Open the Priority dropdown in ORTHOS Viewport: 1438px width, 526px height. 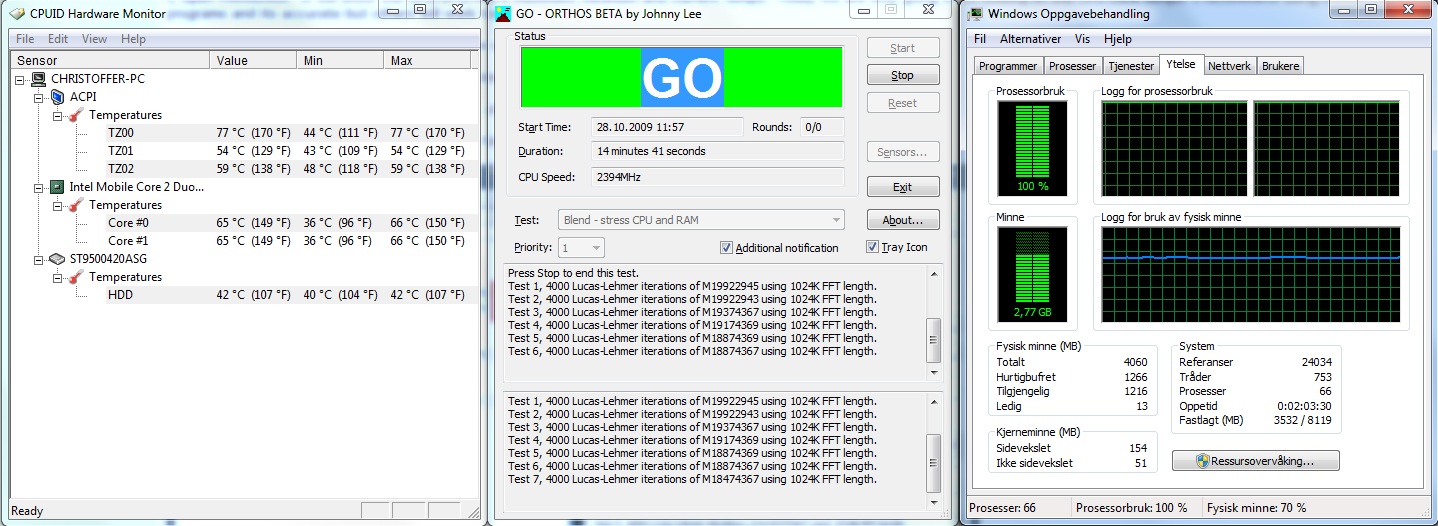582,247
